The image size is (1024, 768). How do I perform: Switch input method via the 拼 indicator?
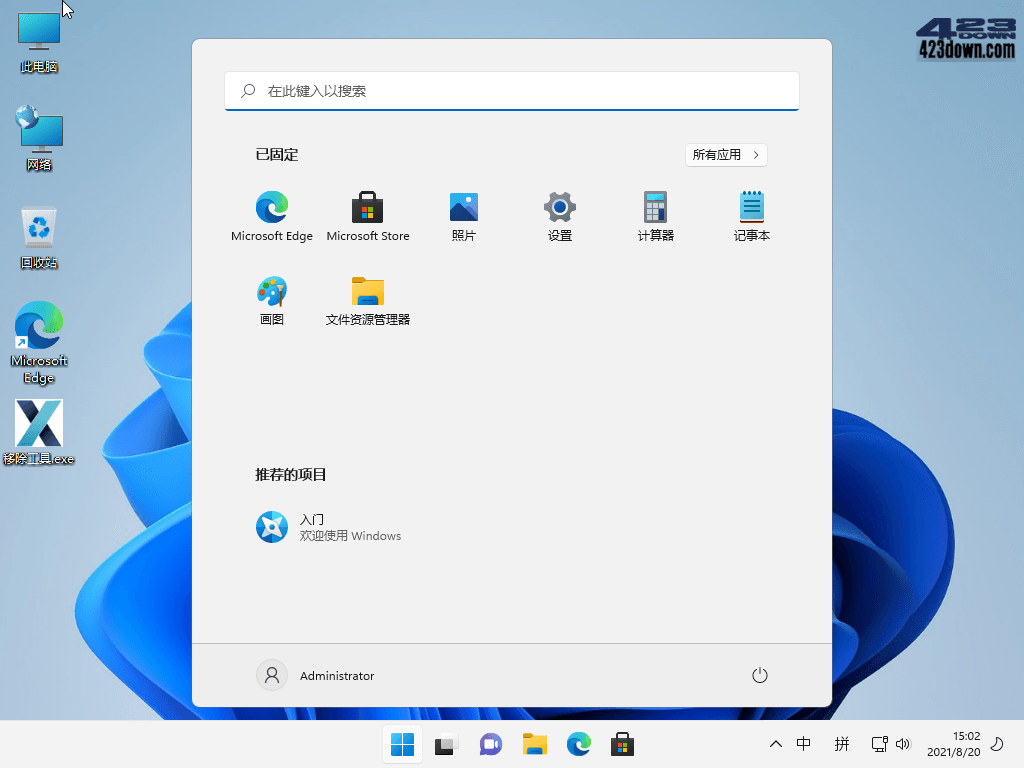coord(842,744)
